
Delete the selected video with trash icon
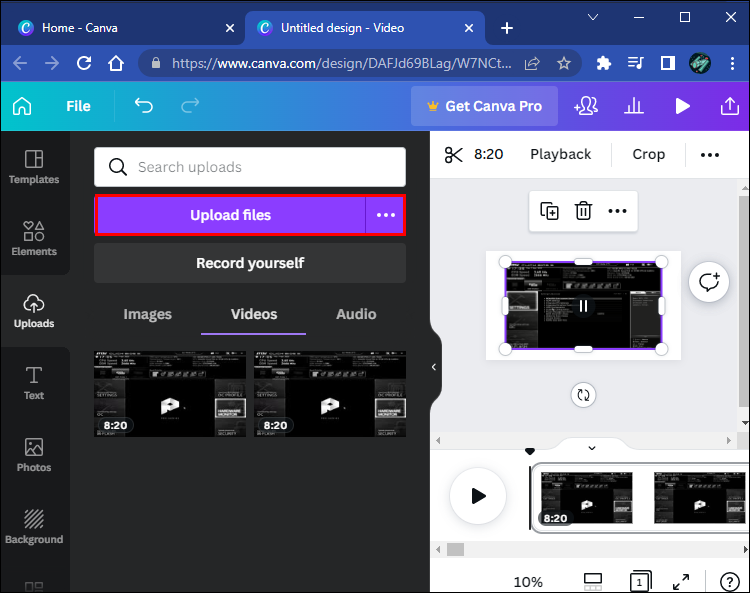coord(583,211)
